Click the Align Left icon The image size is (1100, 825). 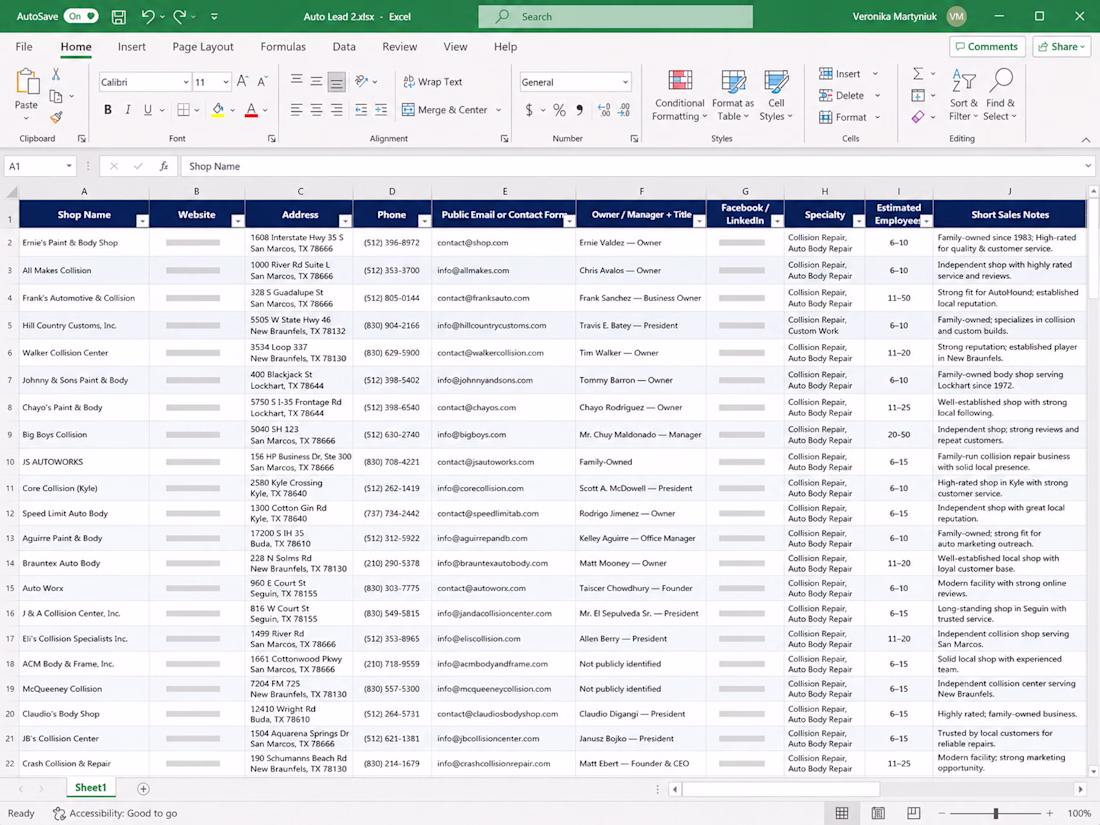point(297,109)
